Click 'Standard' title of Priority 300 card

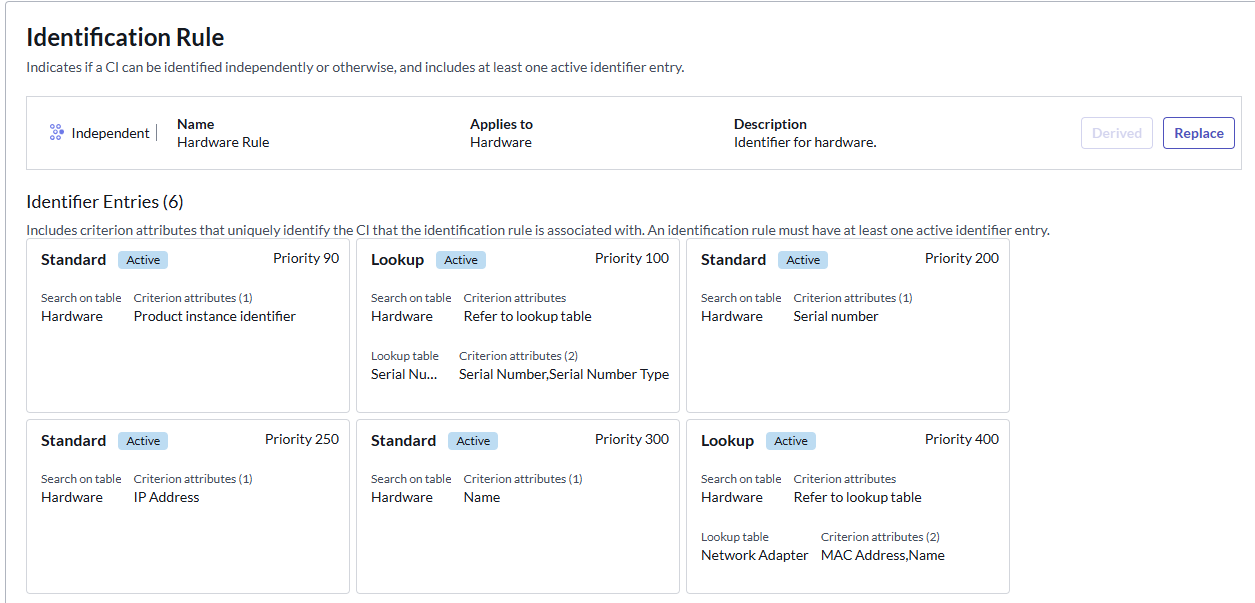point(403,441)
